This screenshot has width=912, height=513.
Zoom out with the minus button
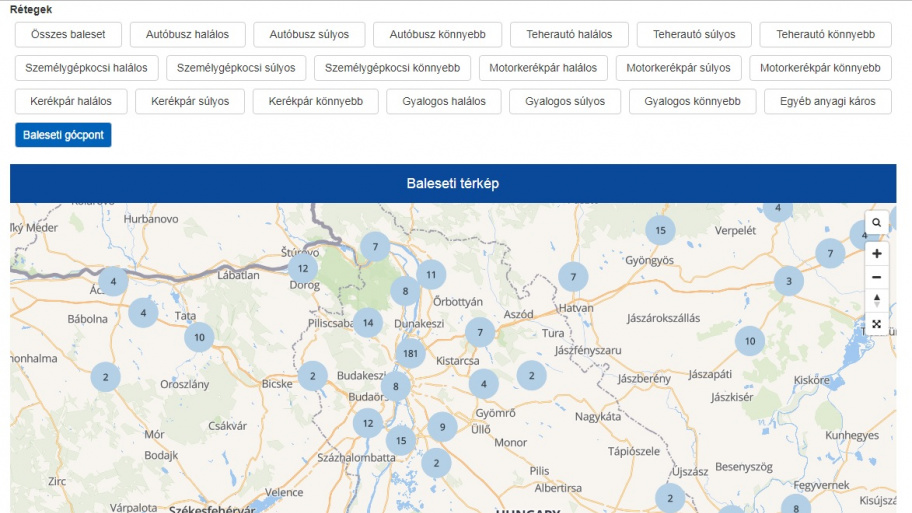(876, 277)
